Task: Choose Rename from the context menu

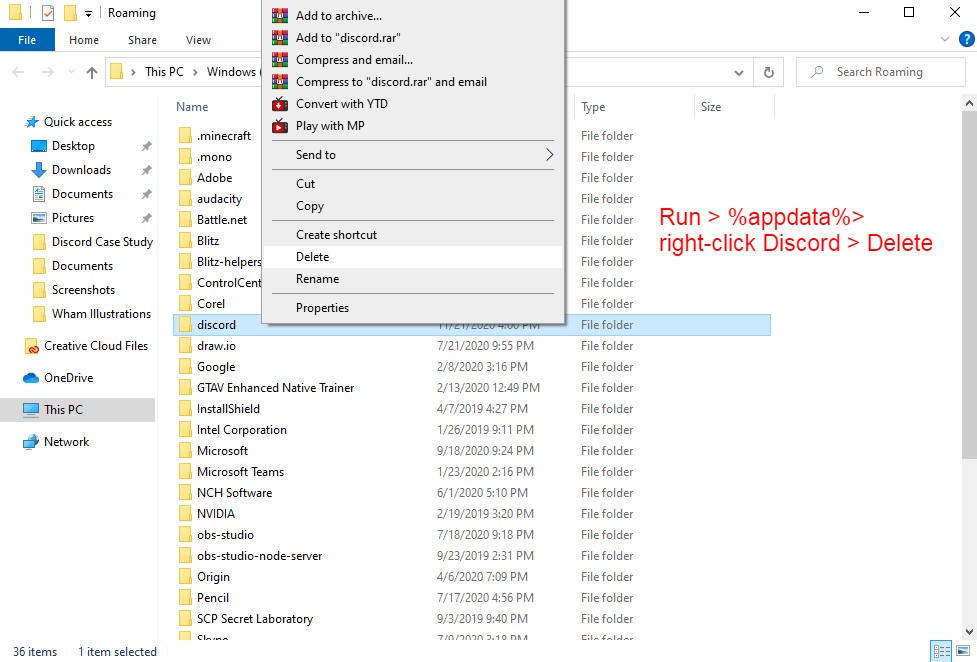Action: (x=413, y=279)
